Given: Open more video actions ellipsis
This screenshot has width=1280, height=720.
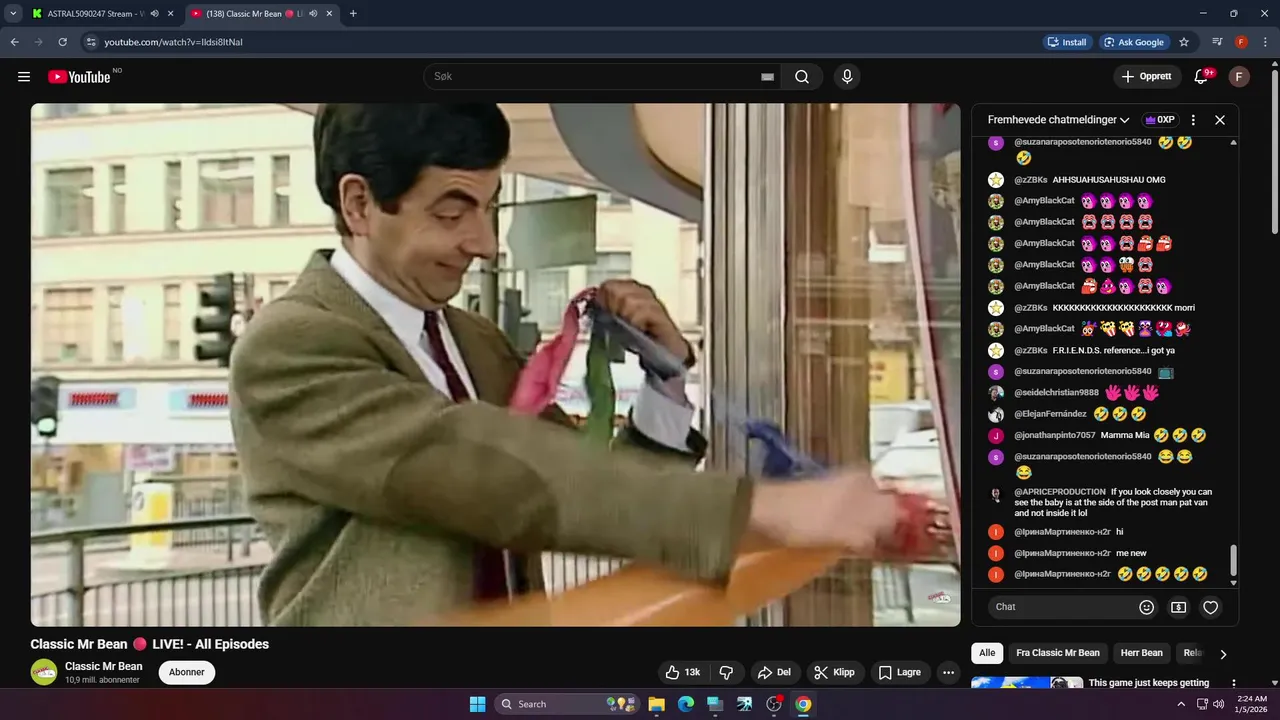Looking at the screenshot, I should click(948, 672).
